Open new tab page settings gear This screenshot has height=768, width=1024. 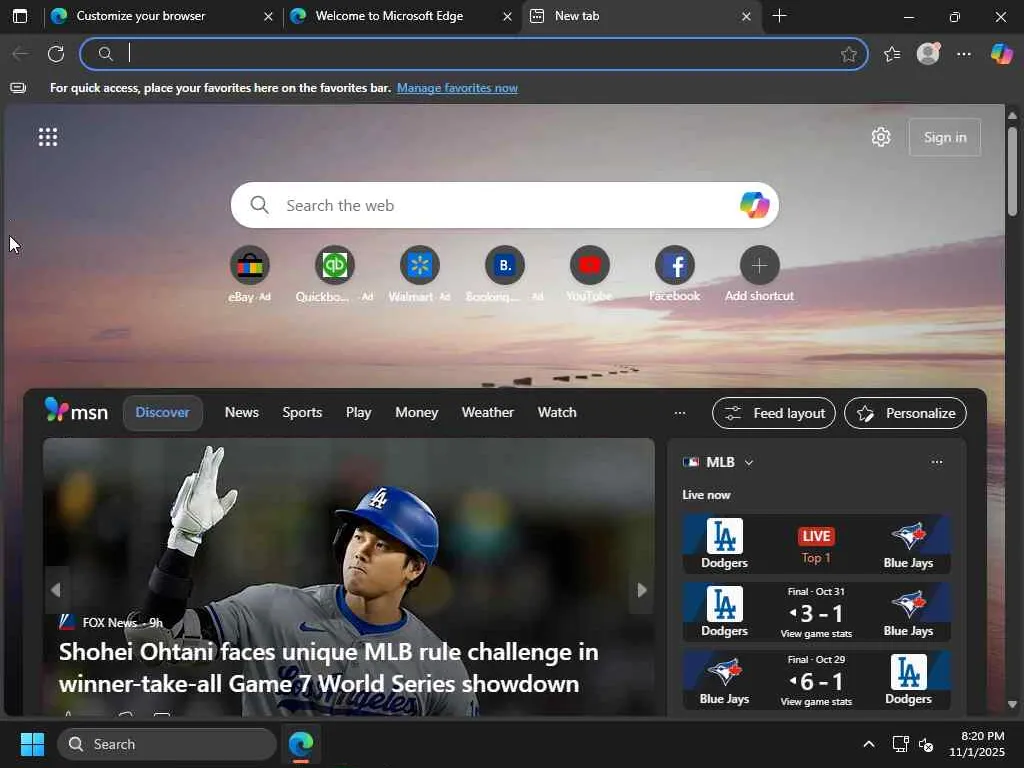(881, 137)
